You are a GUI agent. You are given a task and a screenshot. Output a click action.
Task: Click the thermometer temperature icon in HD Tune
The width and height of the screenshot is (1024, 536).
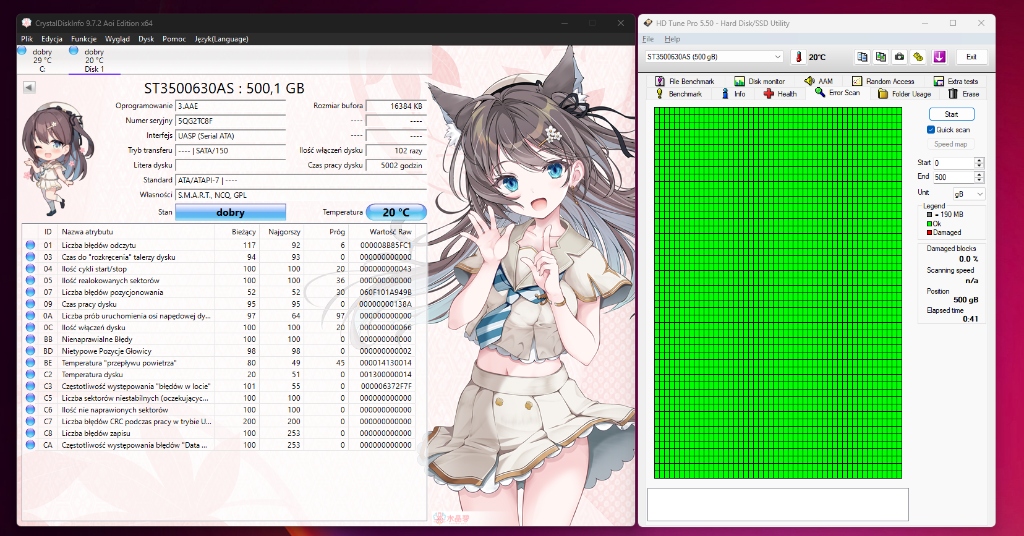tap(799, 57)
